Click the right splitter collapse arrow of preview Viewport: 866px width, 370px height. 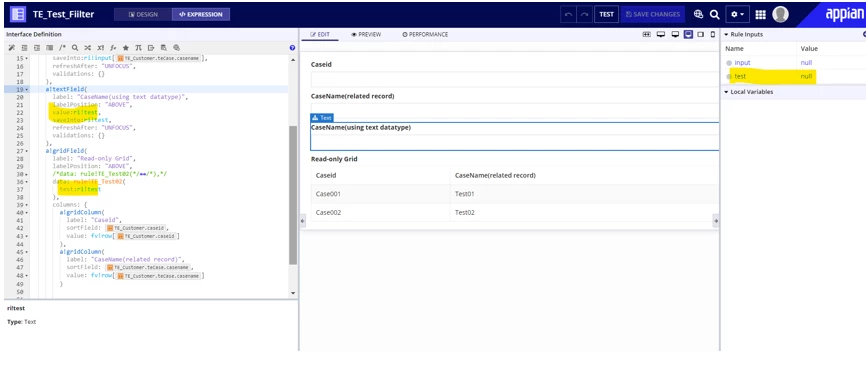pos(716,221)
